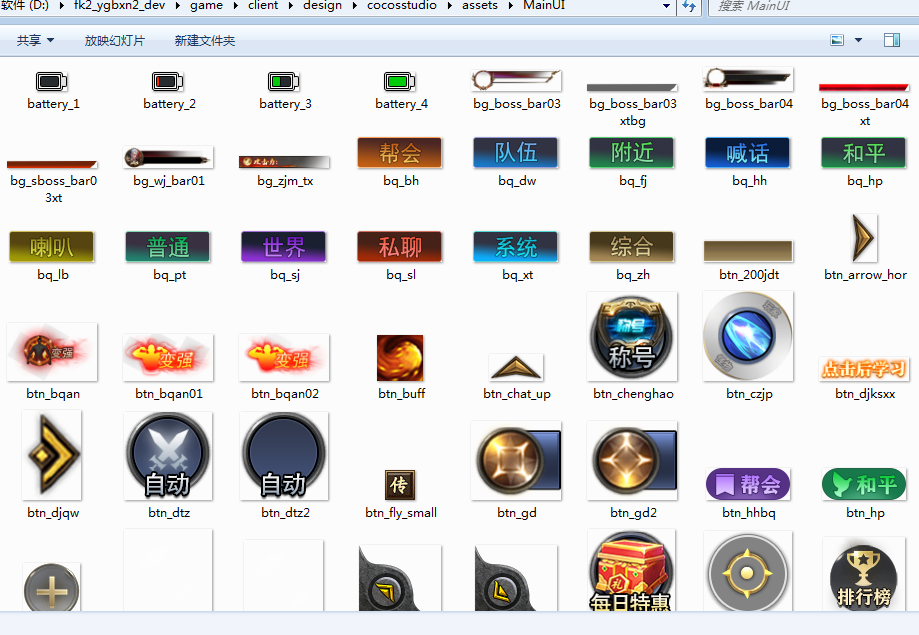Select the btn_gd2 golden button image
Image resolution: width=919 pixels, height=635 pixels.
[632, 460]
